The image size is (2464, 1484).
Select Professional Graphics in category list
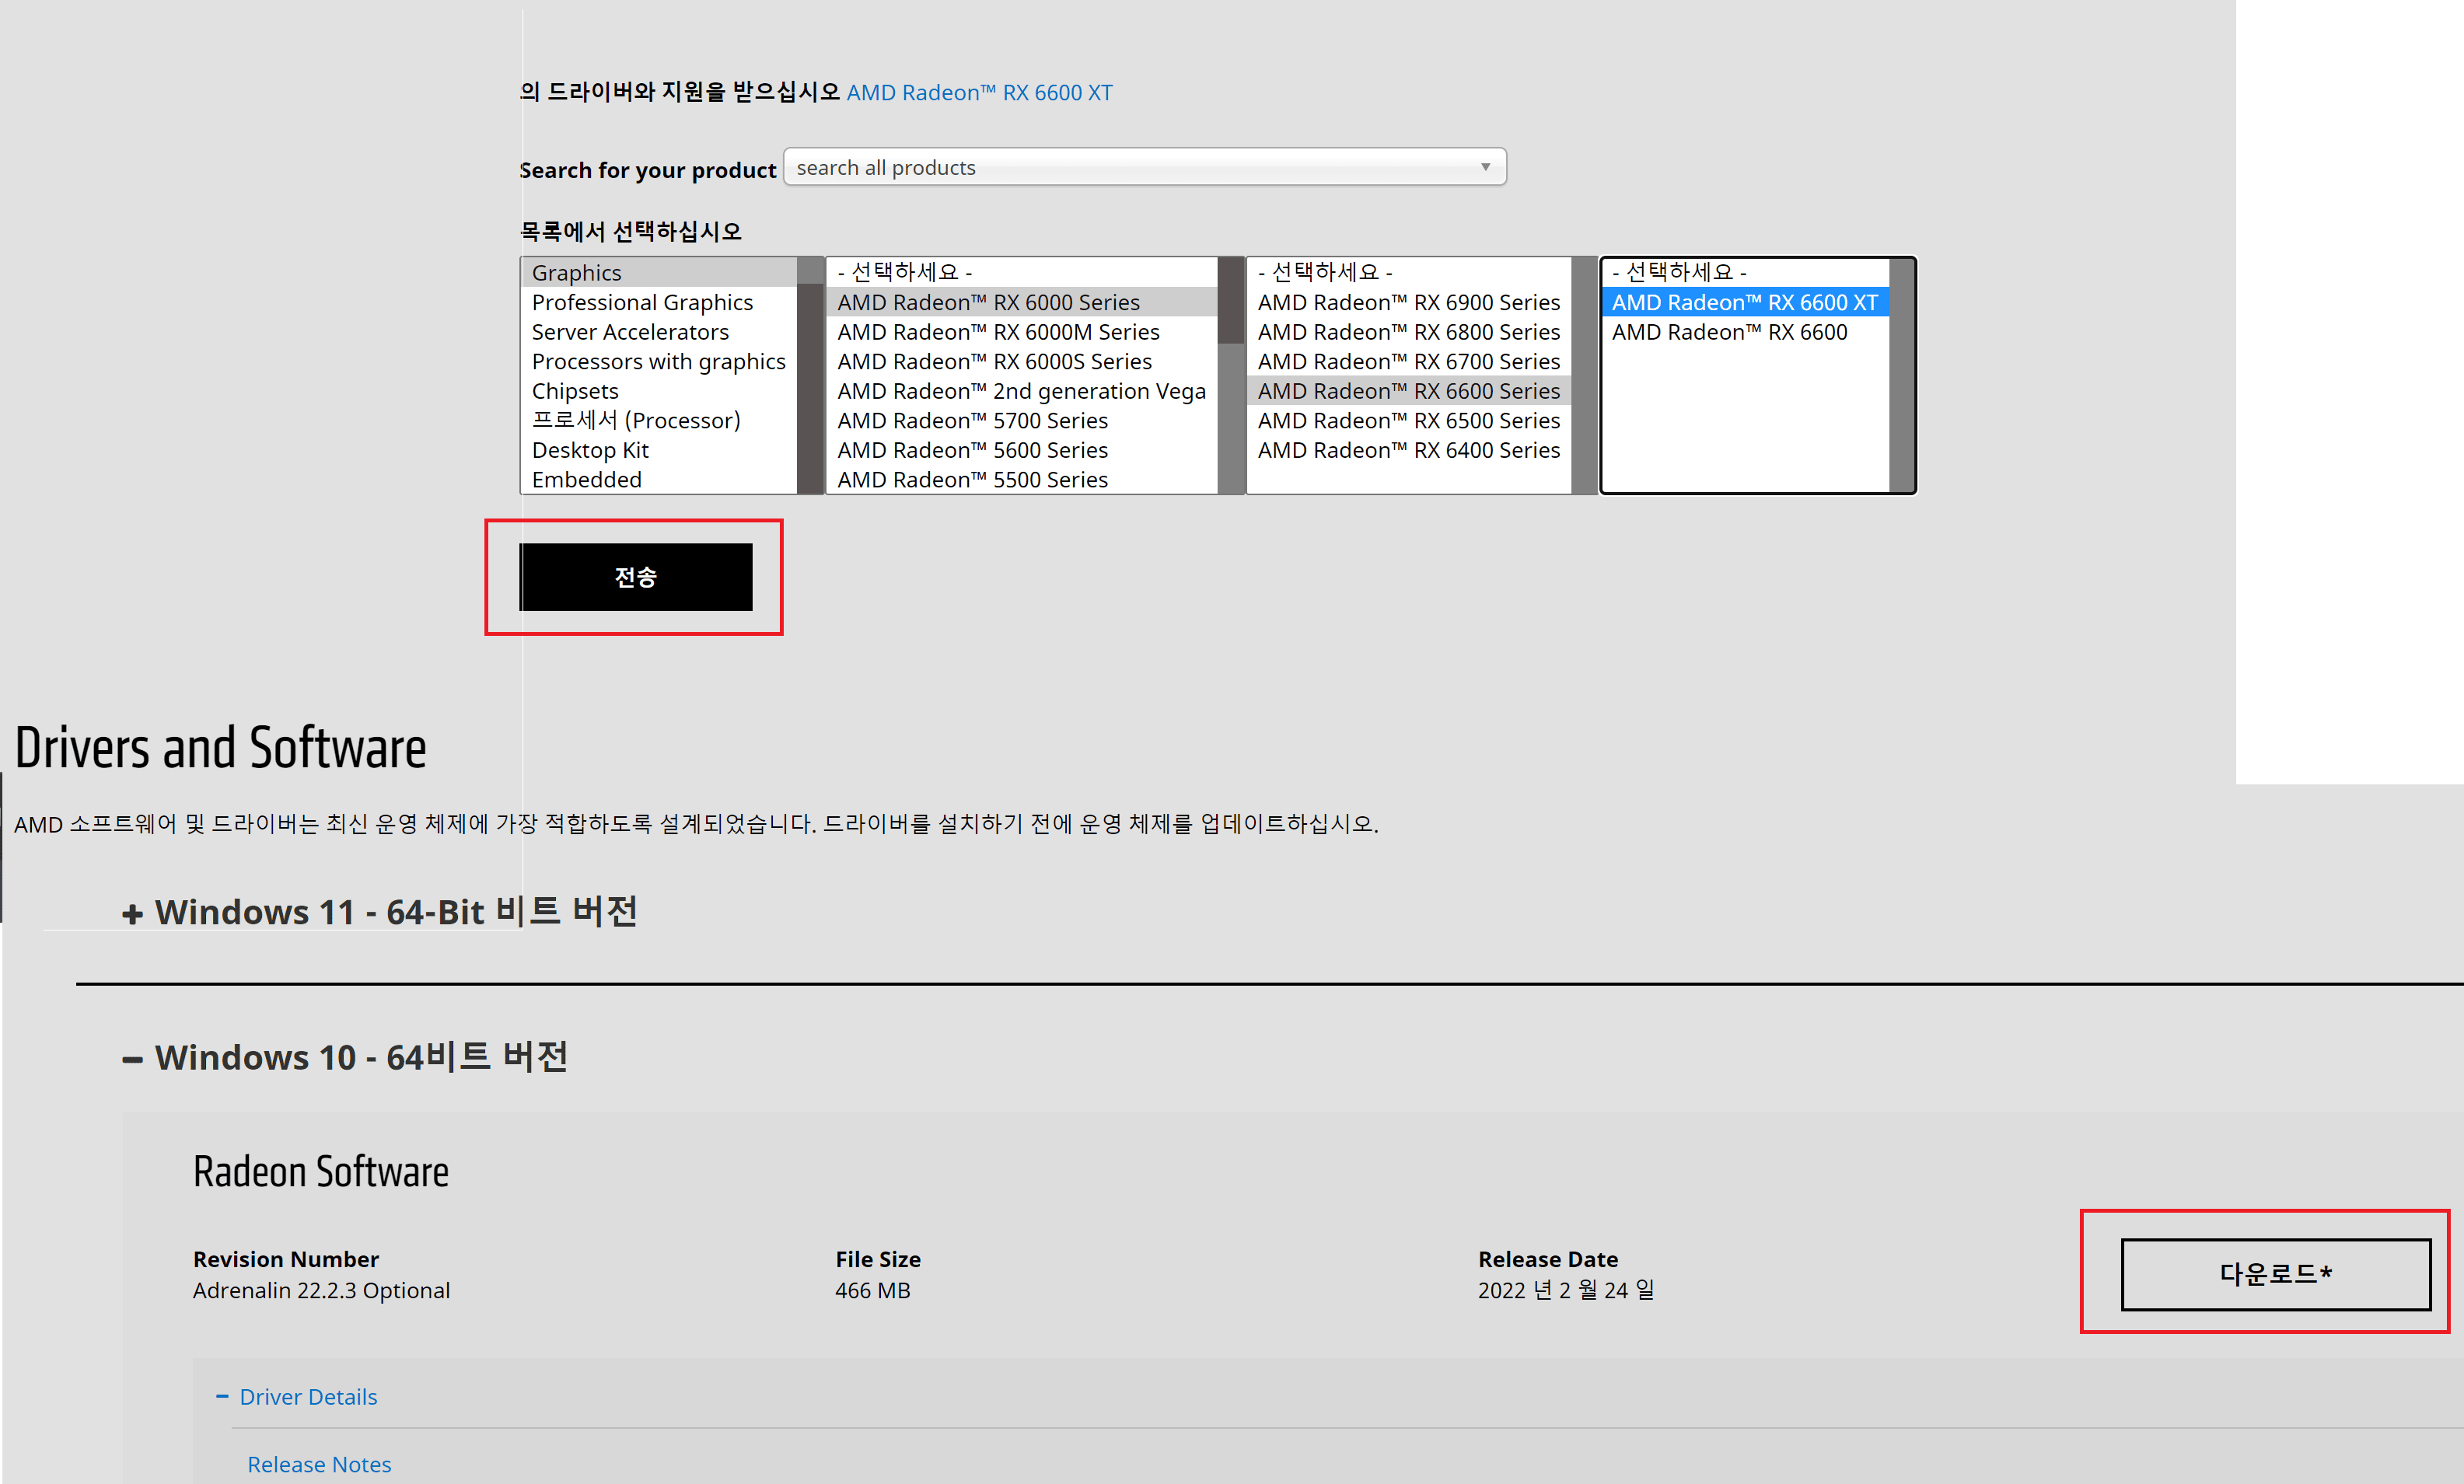(x=642, y=302)
